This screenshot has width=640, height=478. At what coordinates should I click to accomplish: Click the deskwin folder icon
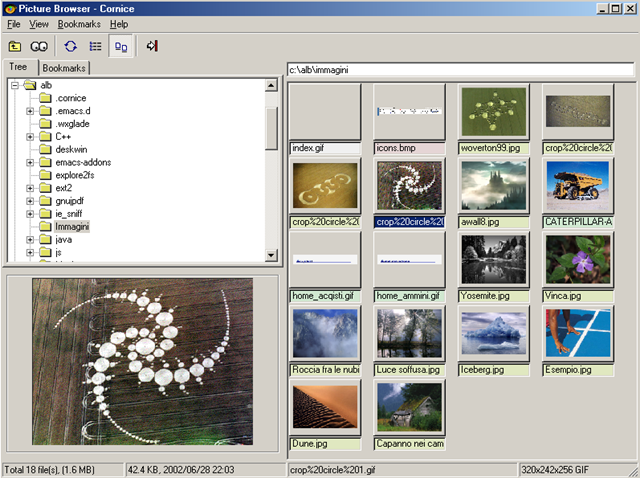[x=46, y=149]
